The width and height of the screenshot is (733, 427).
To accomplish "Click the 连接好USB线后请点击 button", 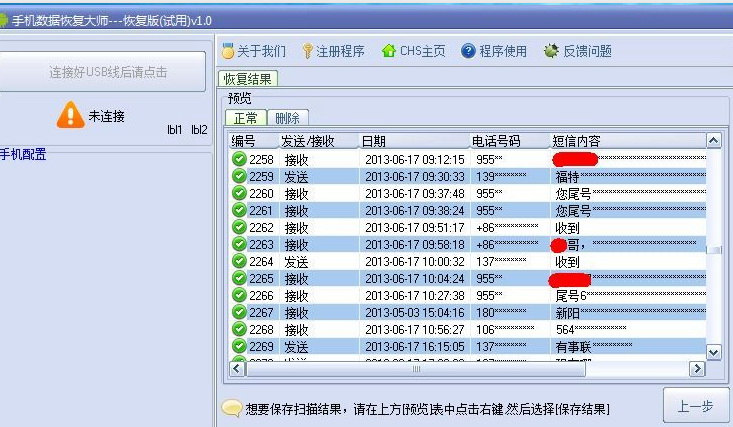I will (106, 72).
